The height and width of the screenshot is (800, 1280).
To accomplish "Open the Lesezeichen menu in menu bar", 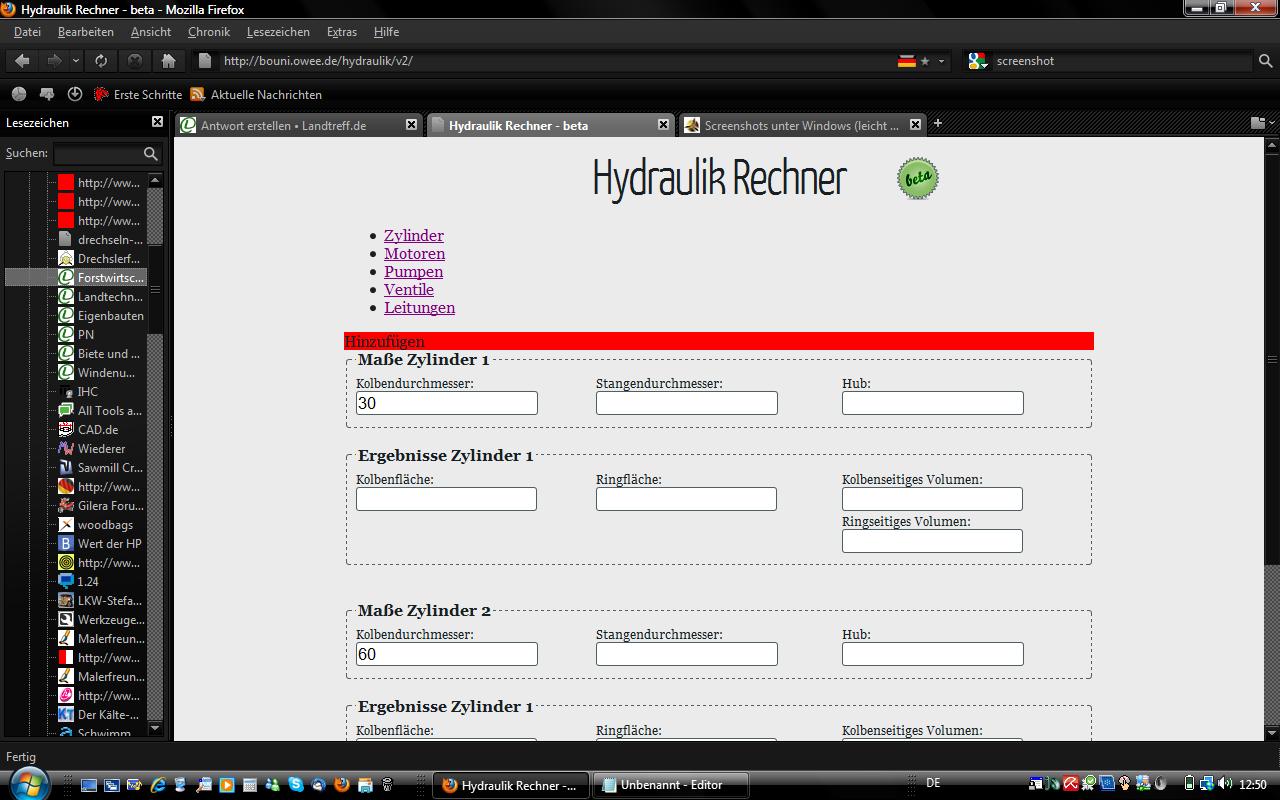I will [x=278, y=32].
